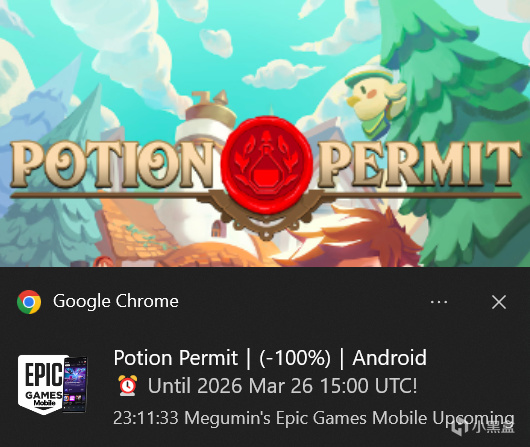This screenshot has width=530, height=447.
Task: Click the Google Chrome app name label
Action: pyautogui.click(x=116, y=301)
